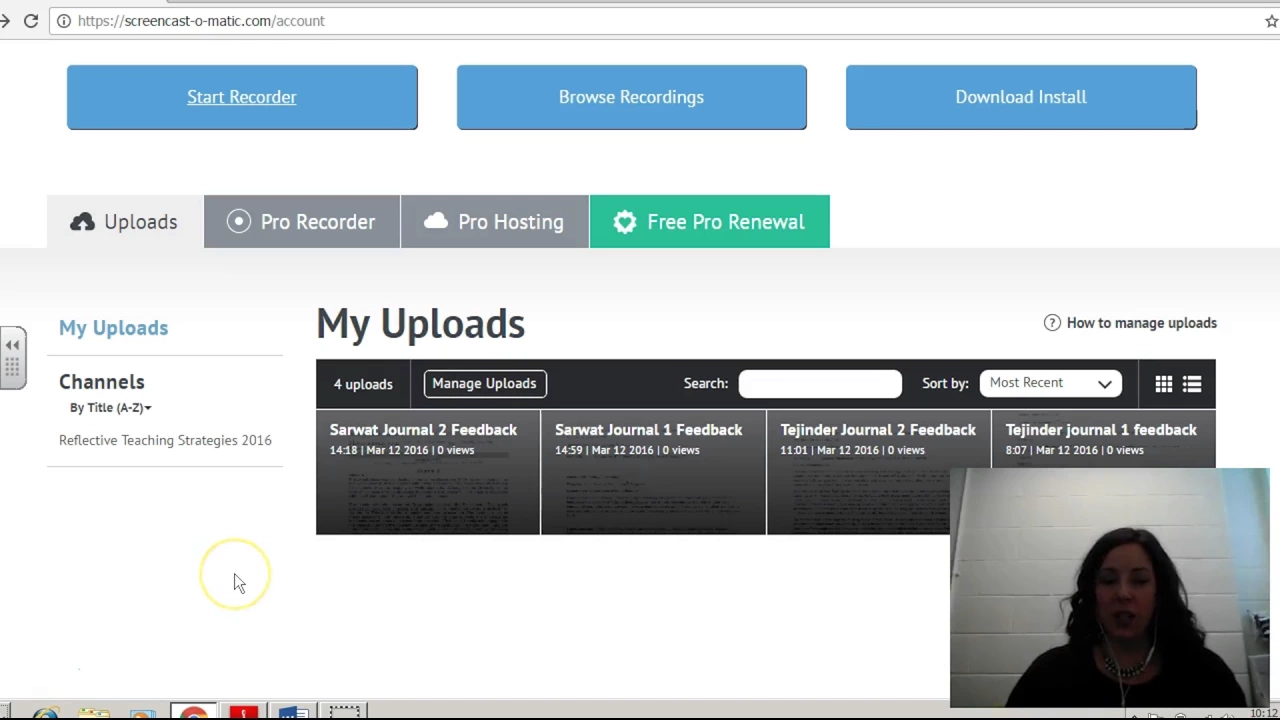Click the 4 uploads count label
This screenshot has height=720, width=1280.
pyautogui.click(x=363, y=384)
